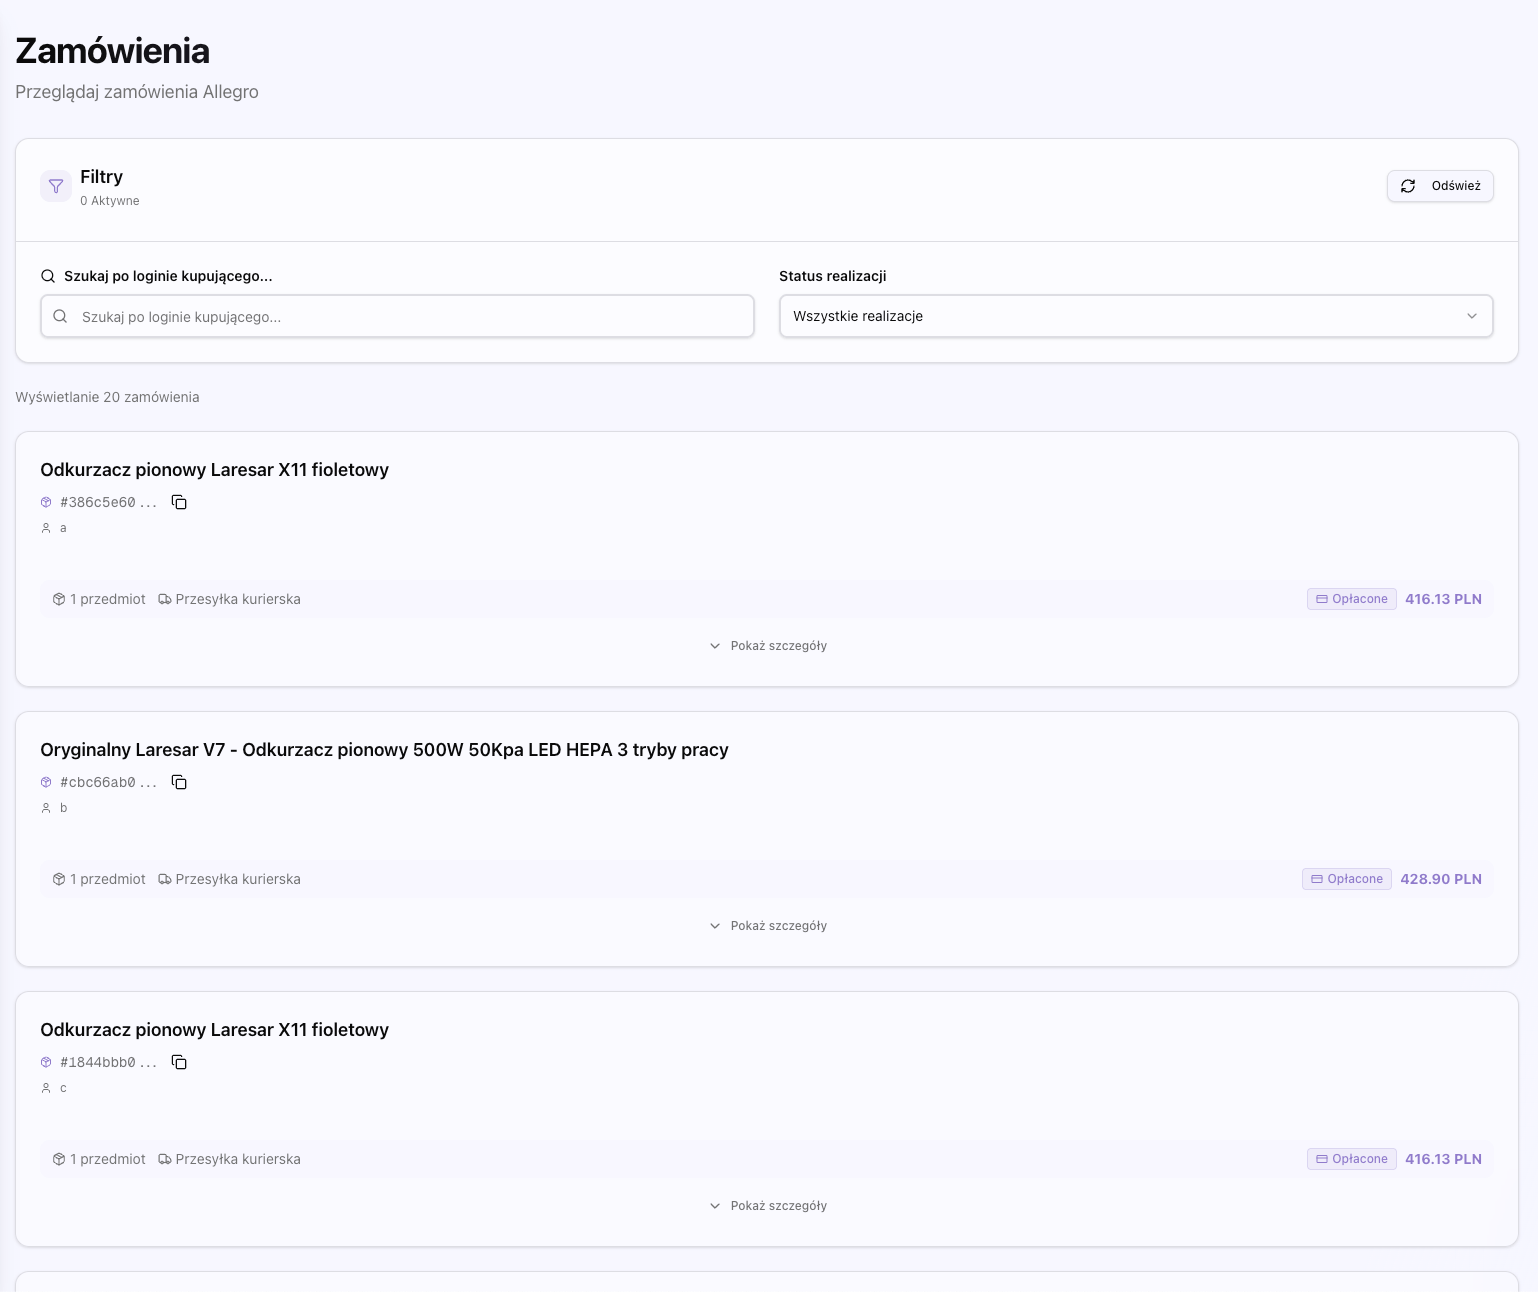Image resolution: width=1538 pixels, height=1292 pixels.
Task: Click the box icon in third order's item count
Action: tap(59, 1159)
